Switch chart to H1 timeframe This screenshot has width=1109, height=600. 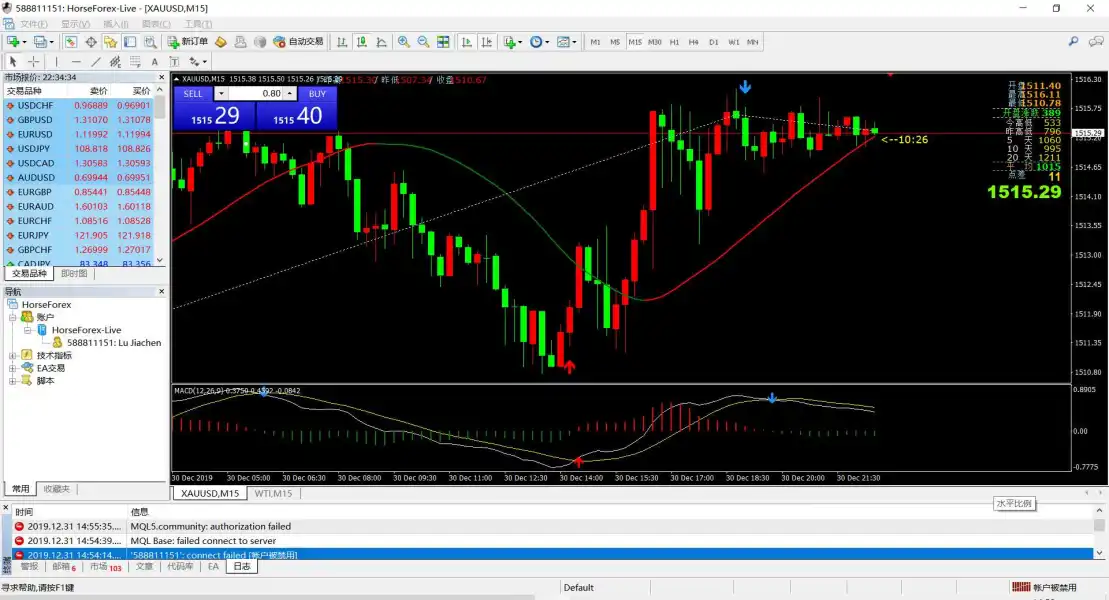click(x=674, y=42)
